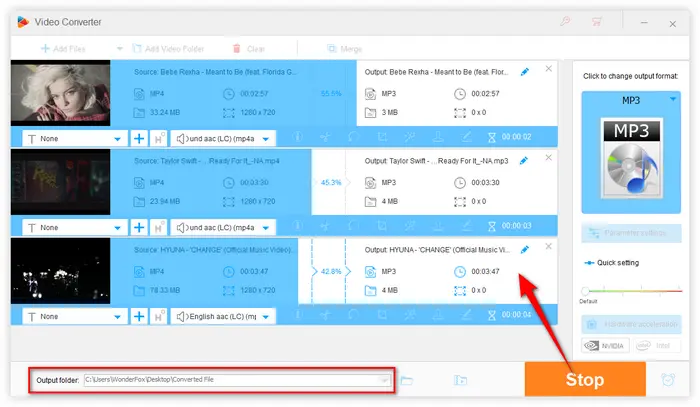Edit HYUNA output name pencil icon
The height and width of the screenshot is (407, 700).
525,249
